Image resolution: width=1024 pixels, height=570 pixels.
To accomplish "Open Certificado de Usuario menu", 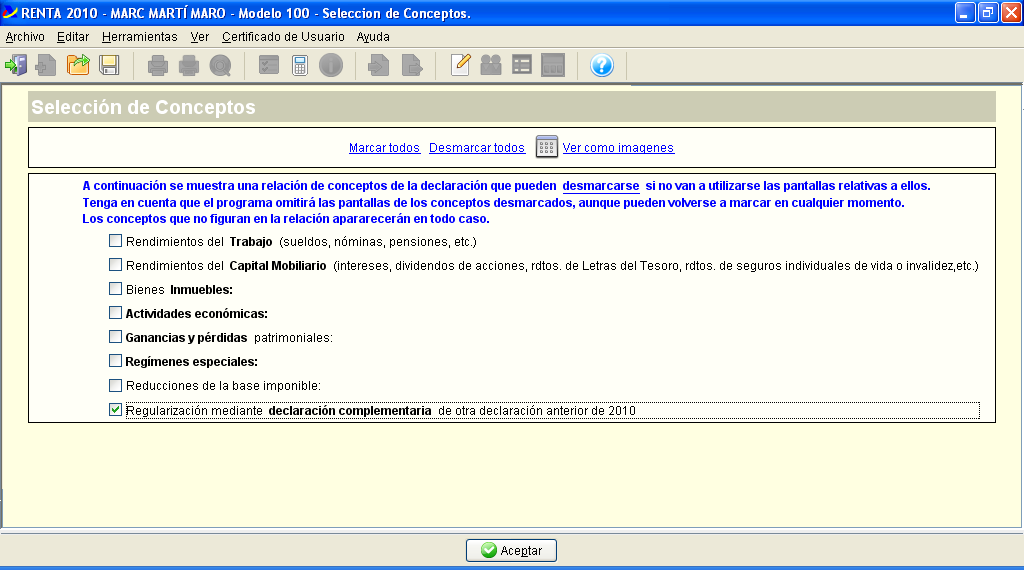I will click(x=283, y=37).
